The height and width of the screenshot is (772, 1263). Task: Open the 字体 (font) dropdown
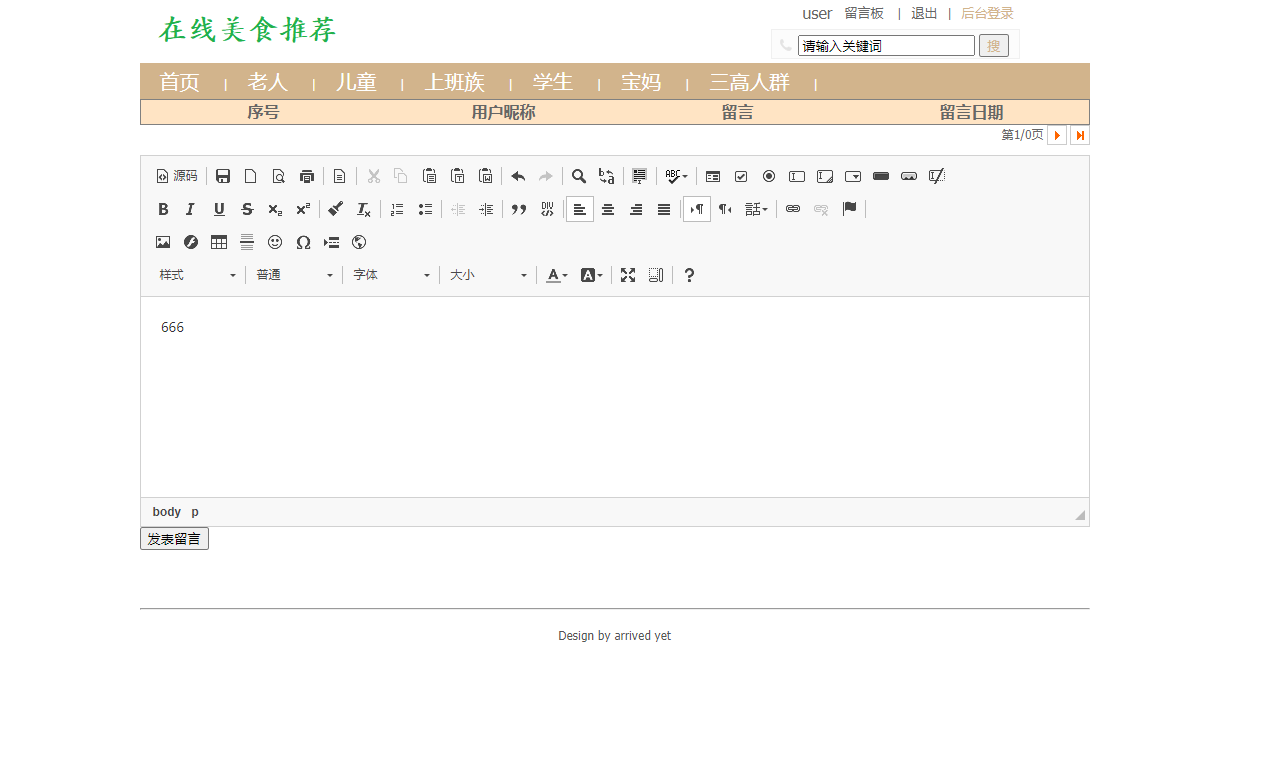[x=390, y=274]
